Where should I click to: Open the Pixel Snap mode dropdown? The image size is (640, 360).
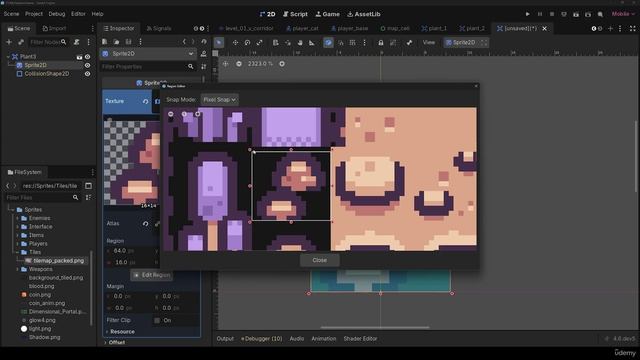220,100
